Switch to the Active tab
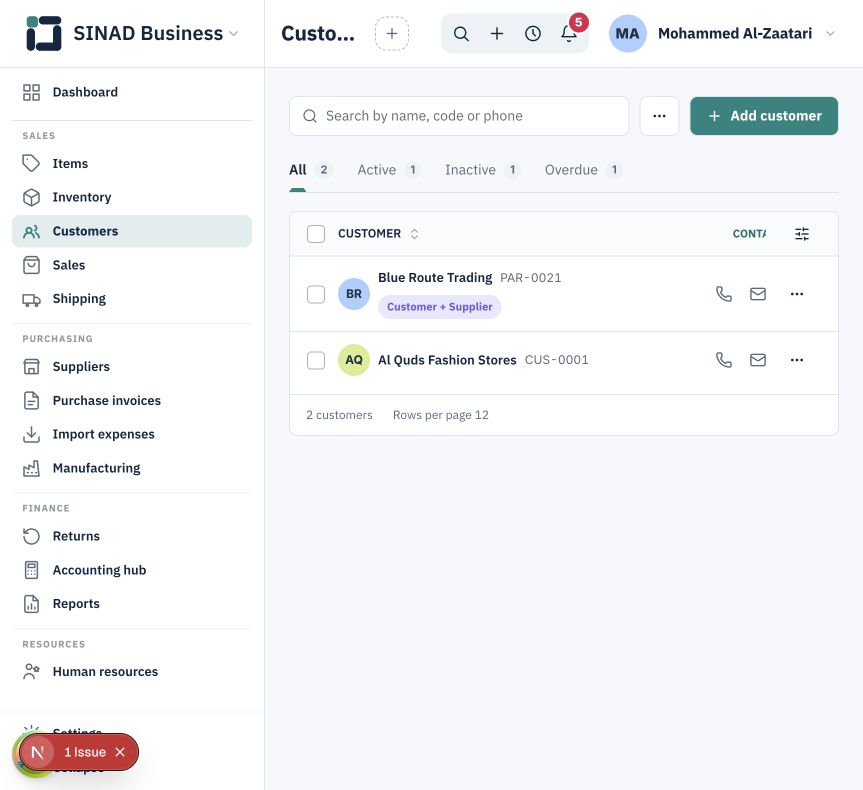 389,170
